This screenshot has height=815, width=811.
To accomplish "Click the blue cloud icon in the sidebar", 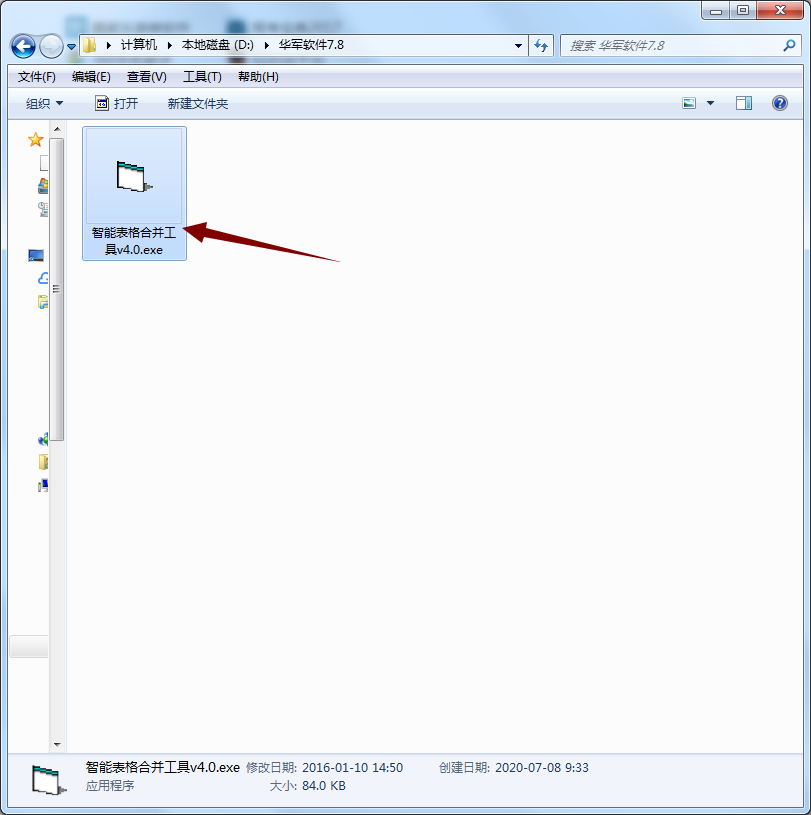I will (x=43, y=279).
